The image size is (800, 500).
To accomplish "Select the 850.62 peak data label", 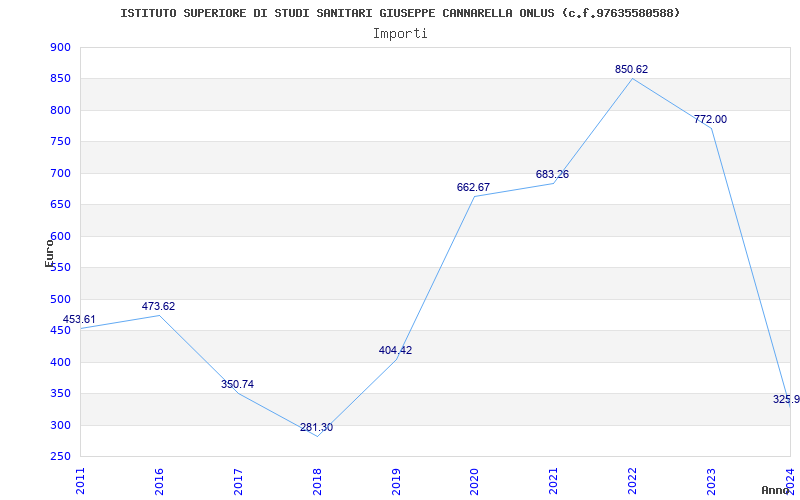I will coord(632,69).
